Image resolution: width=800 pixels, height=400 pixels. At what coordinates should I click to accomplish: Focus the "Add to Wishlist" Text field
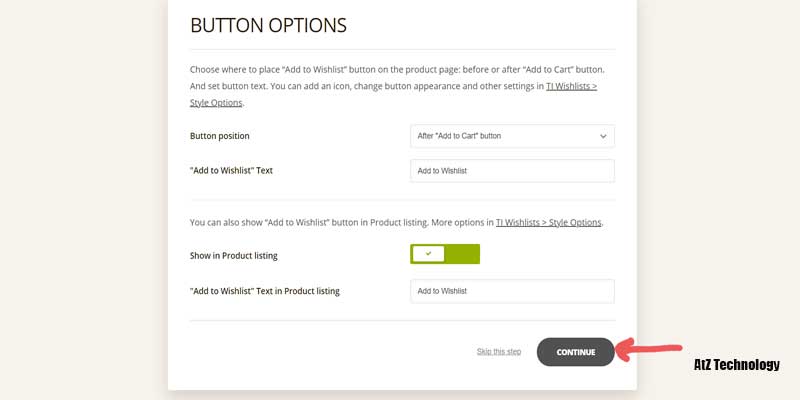(x=512, y=171)
